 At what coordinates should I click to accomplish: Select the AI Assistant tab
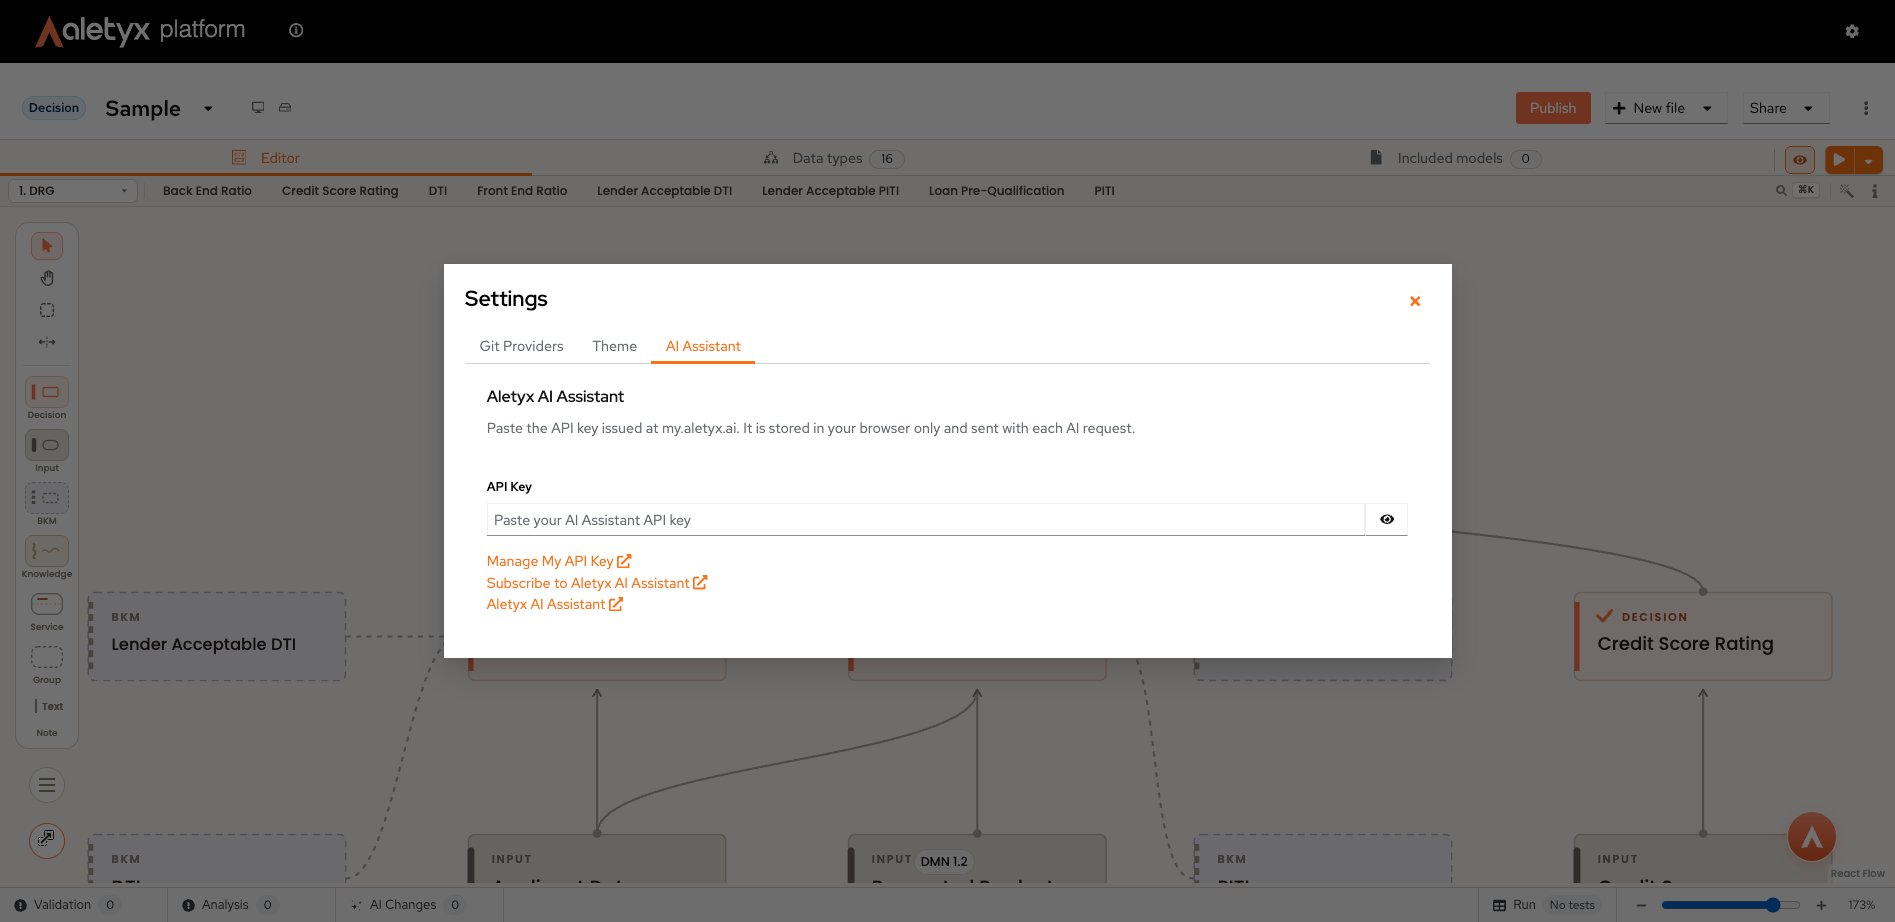point(703,346)
